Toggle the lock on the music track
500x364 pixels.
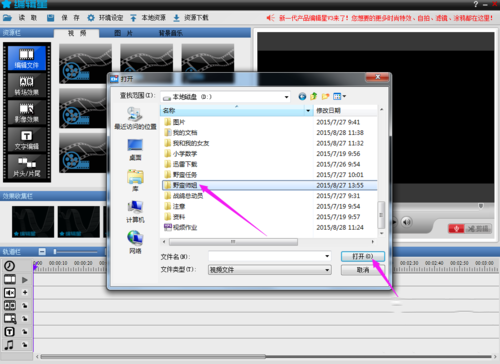(25, 345)
